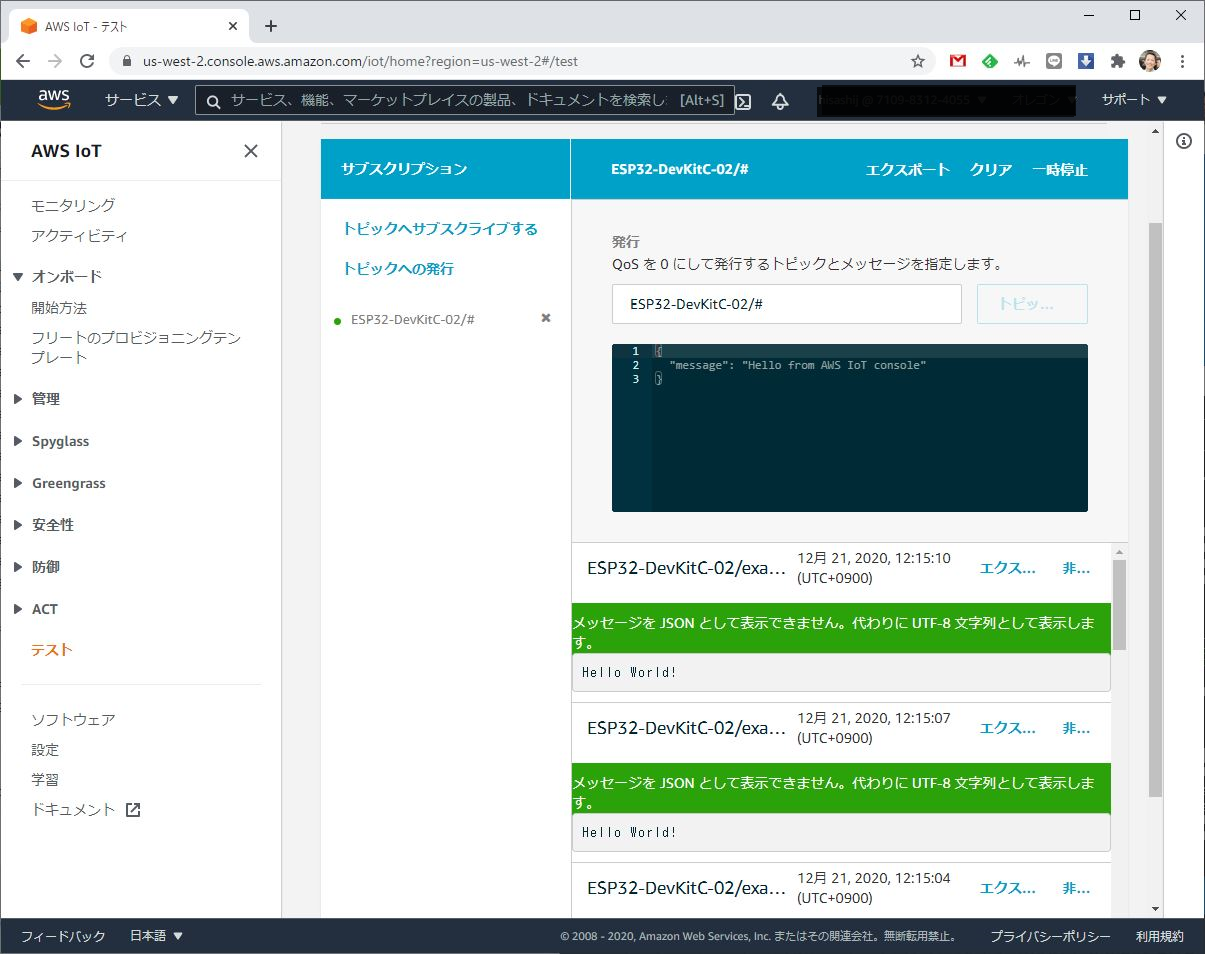This screenshot has height=954, width=1205.
Task: Open the Gmail extension icon
Action: point(958,61)
